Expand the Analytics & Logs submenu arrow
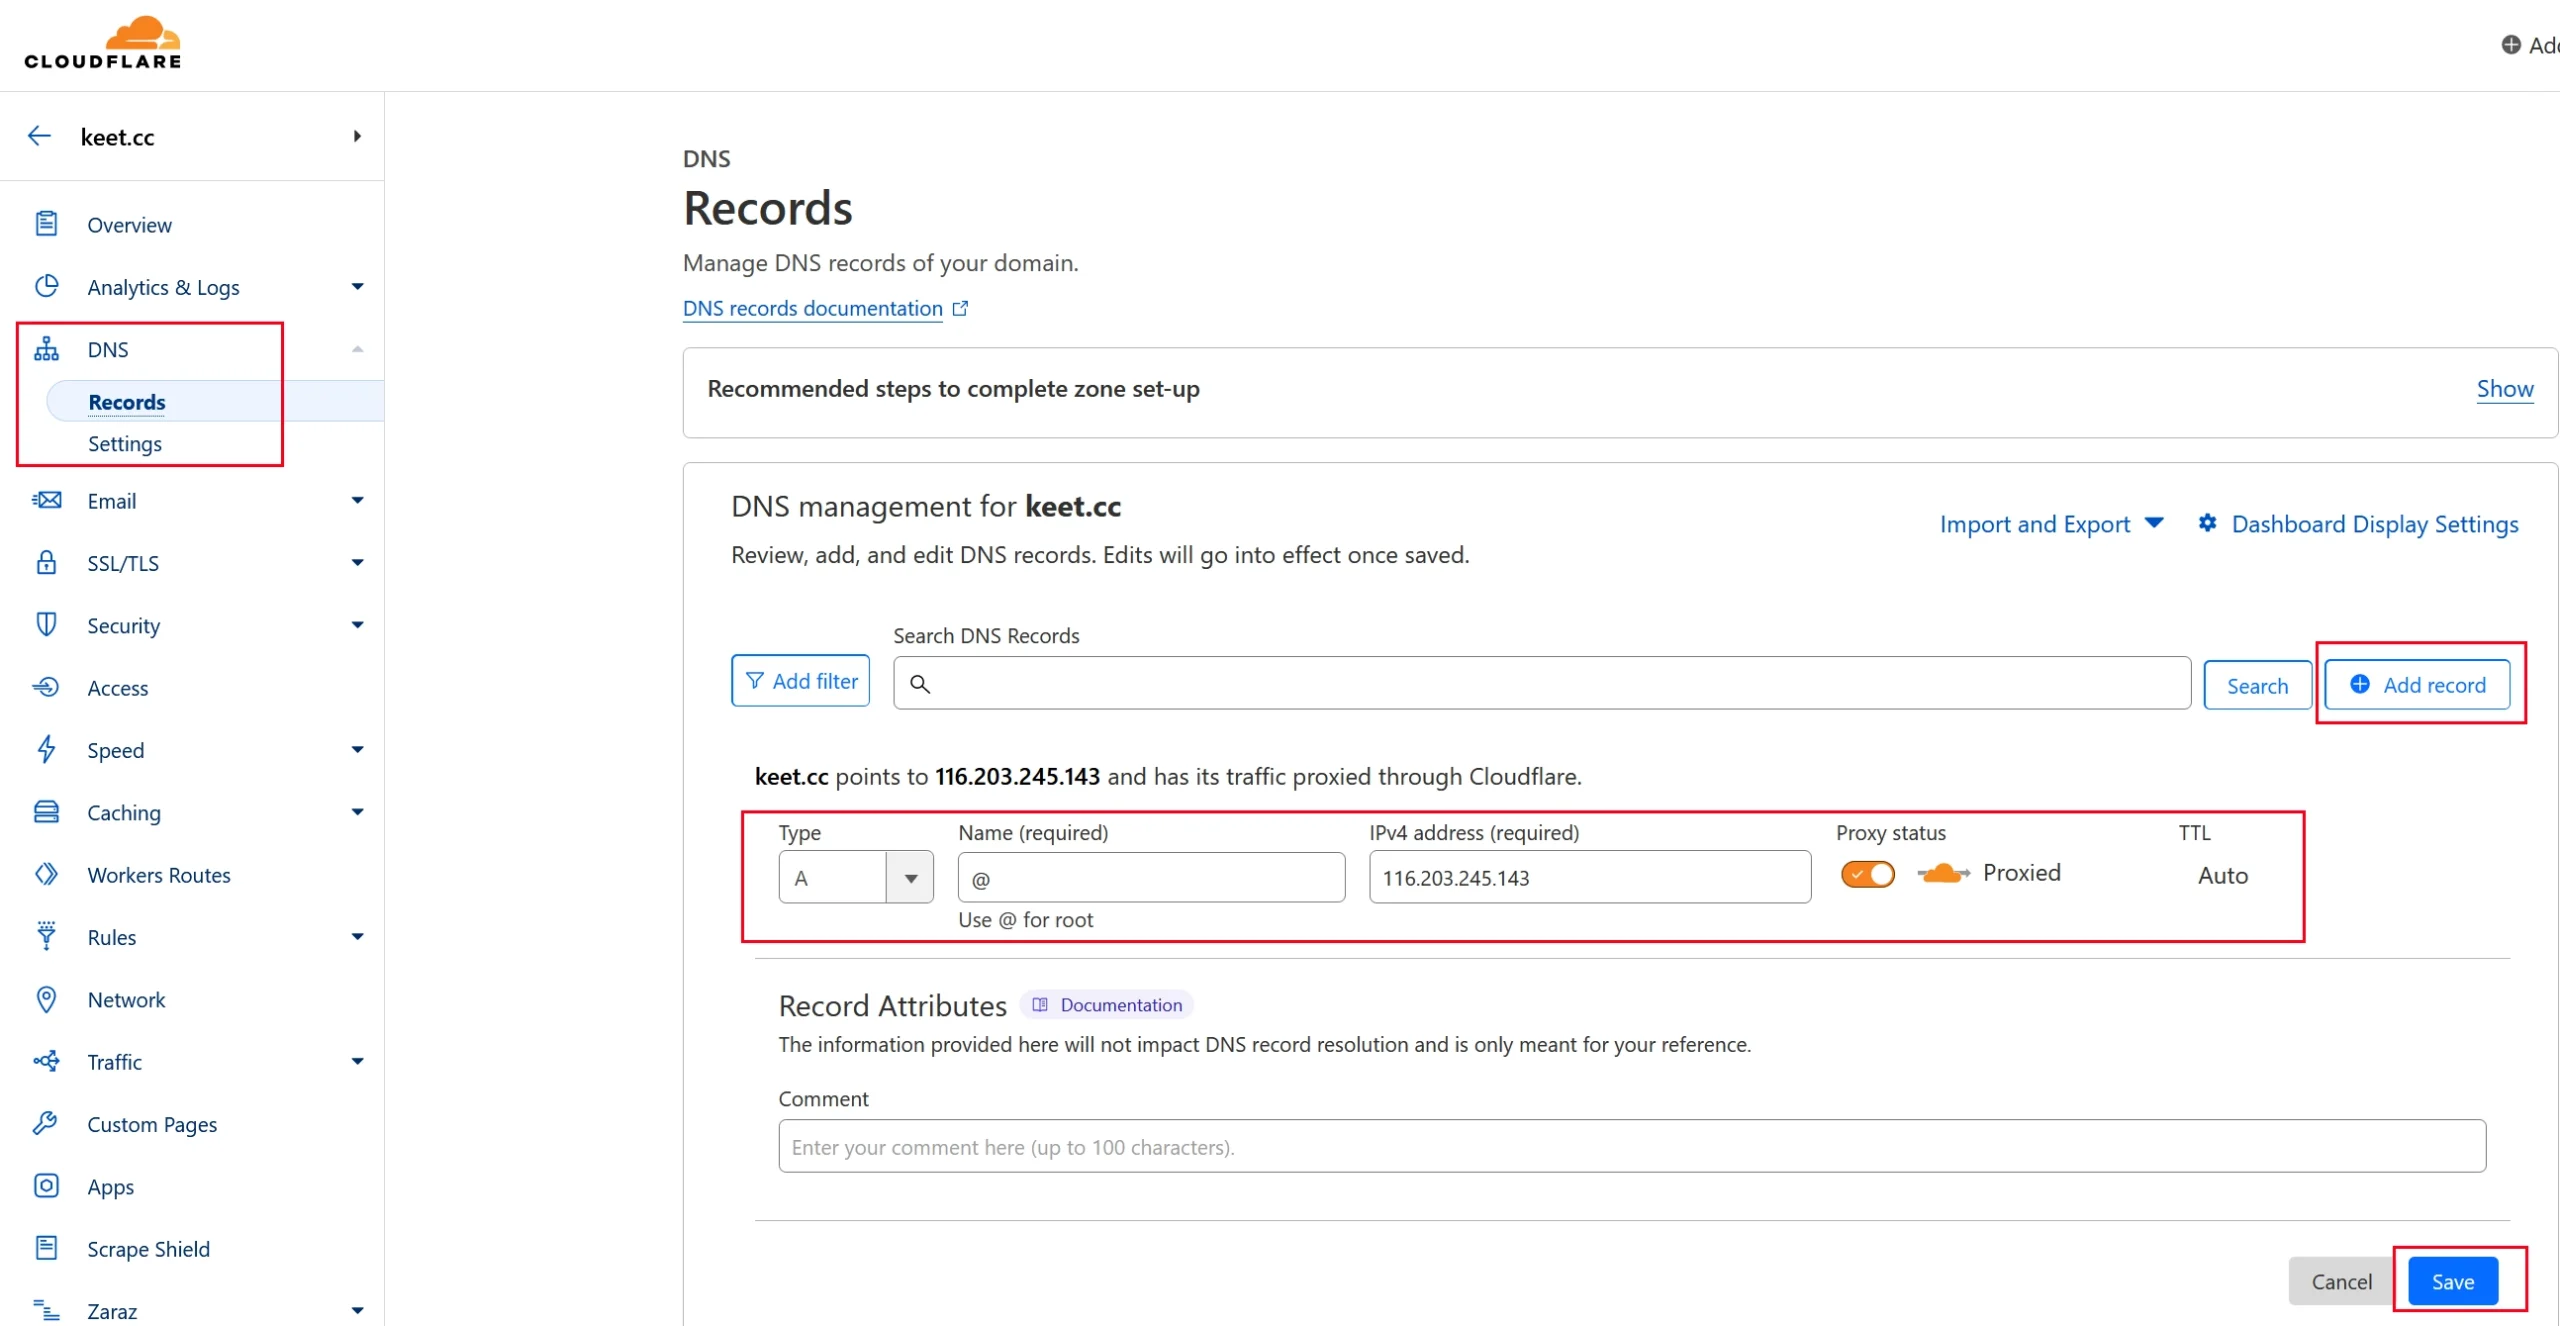This screenshot has width=2560, height=1326. pyautogui.click(x=357, y=287)
